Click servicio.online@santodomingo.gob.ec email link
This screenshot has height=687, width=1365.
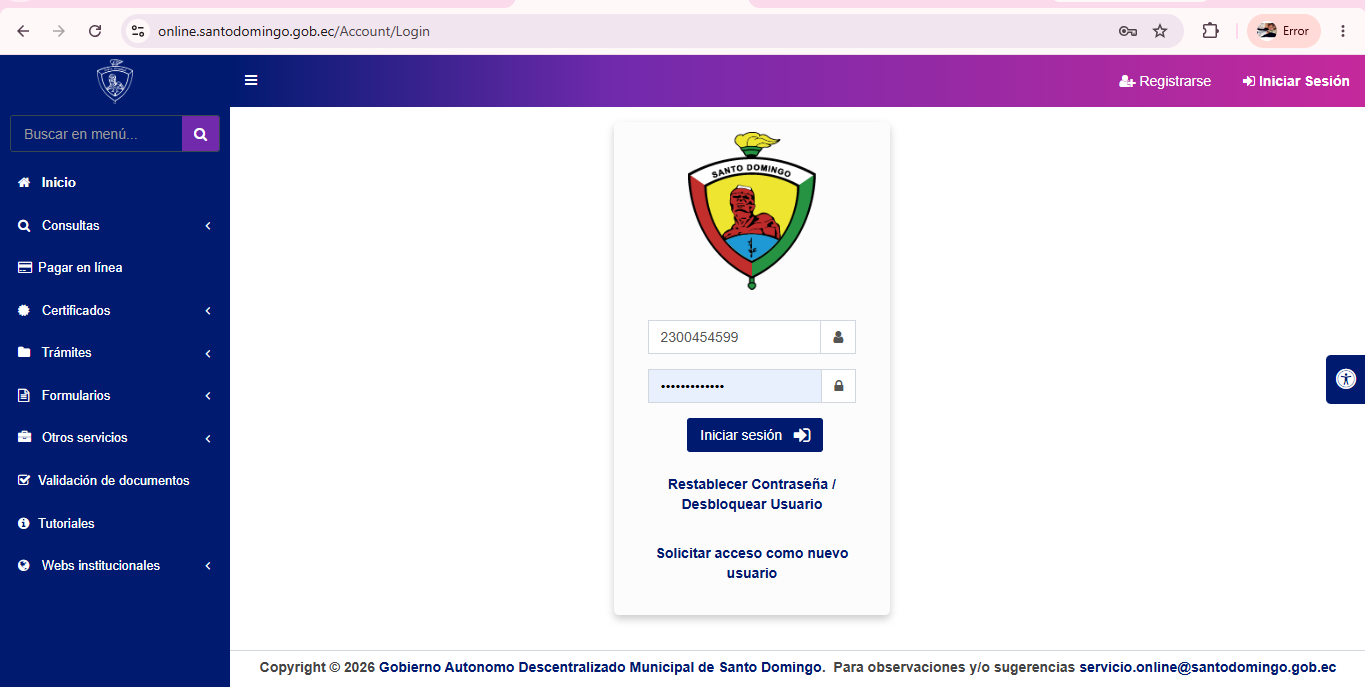1208,667
